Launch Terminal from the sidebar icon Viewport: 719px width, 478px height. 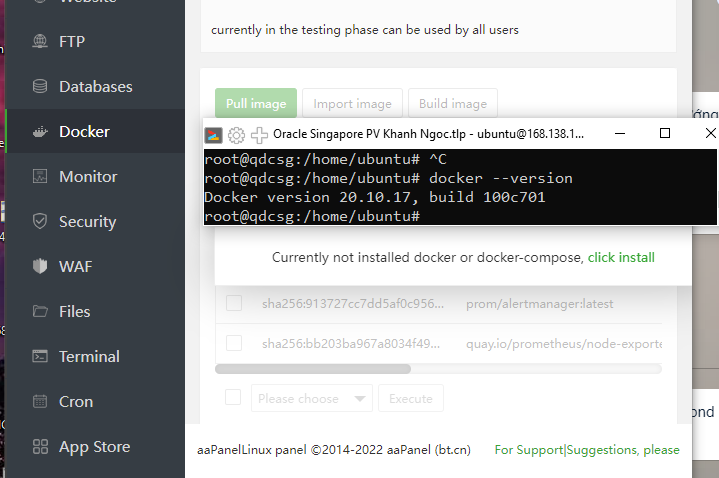tap(41, 357)
